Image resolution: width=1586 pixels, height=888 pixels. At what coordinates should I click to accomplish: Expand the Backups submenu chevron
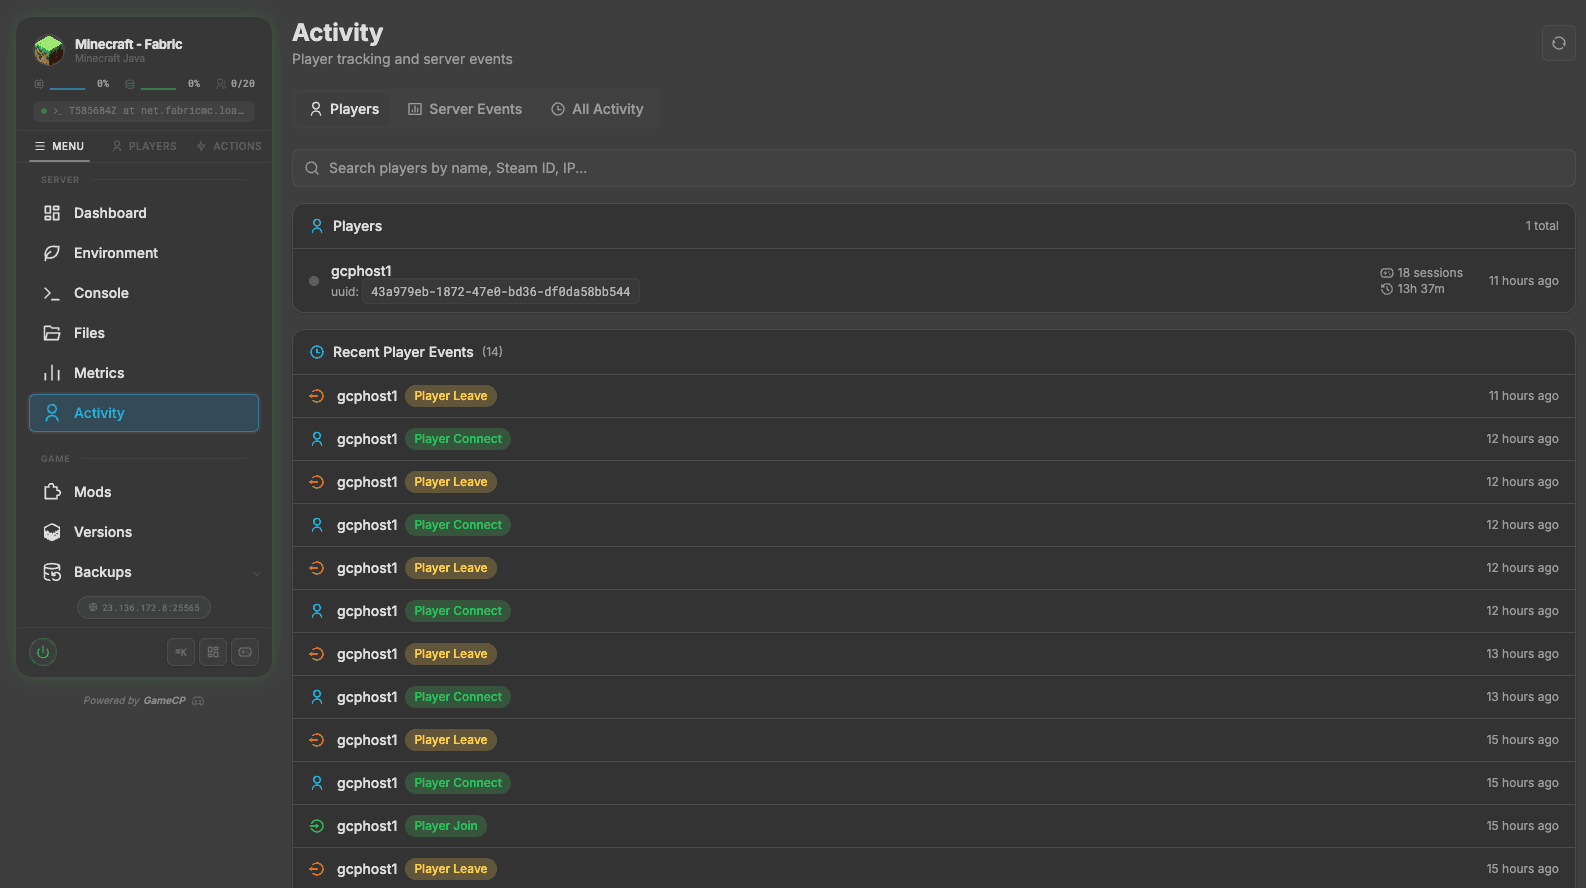tap(257, 573)
